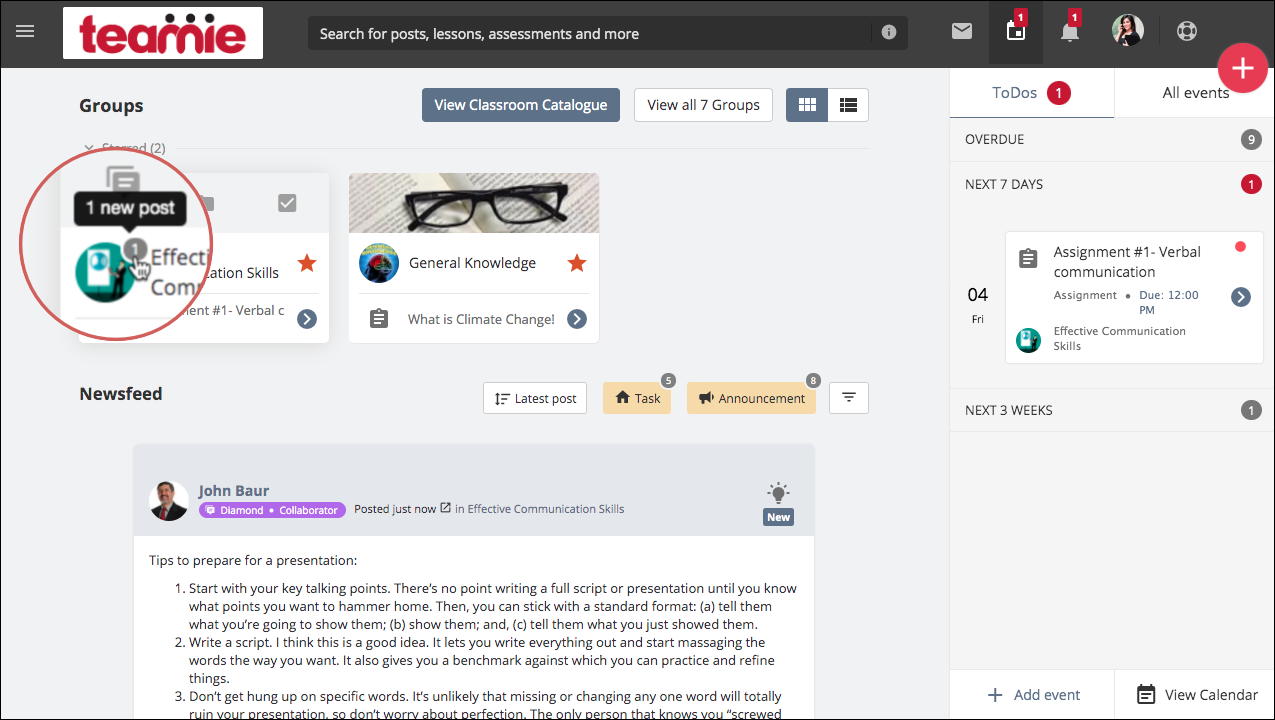Click the red plus create button
Image resolution: width=1275 pixels, height=720 pixels.
pyautogui.click(x=1243, y=68)
